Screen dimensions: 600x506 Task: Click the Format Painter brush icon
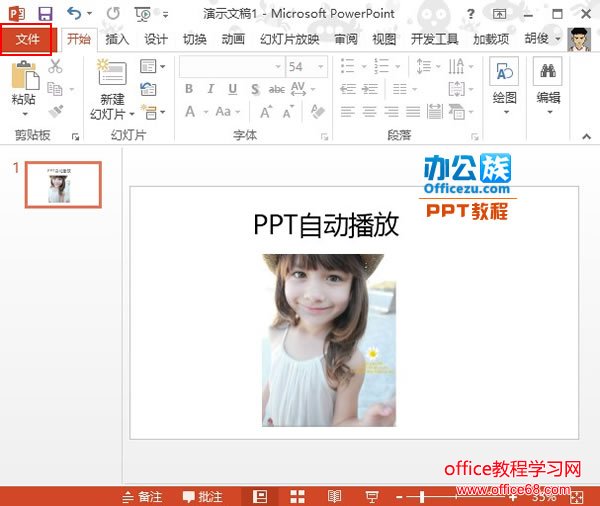coord(56,112)
